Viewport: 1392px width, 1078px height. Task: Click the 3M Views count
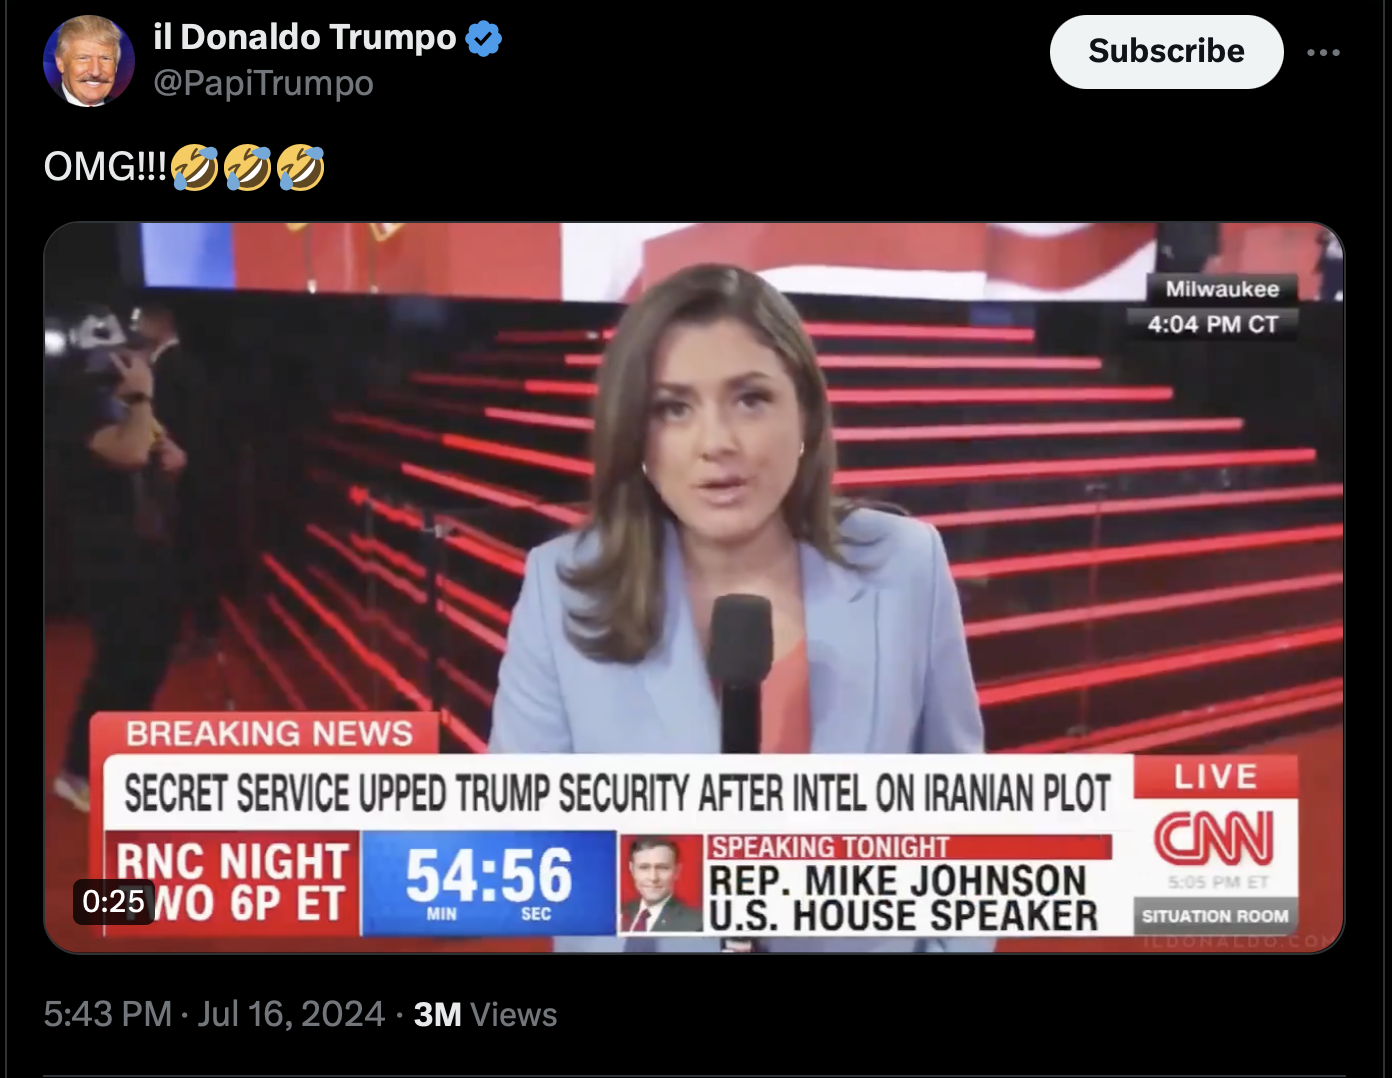click(x=485, y=1014)
